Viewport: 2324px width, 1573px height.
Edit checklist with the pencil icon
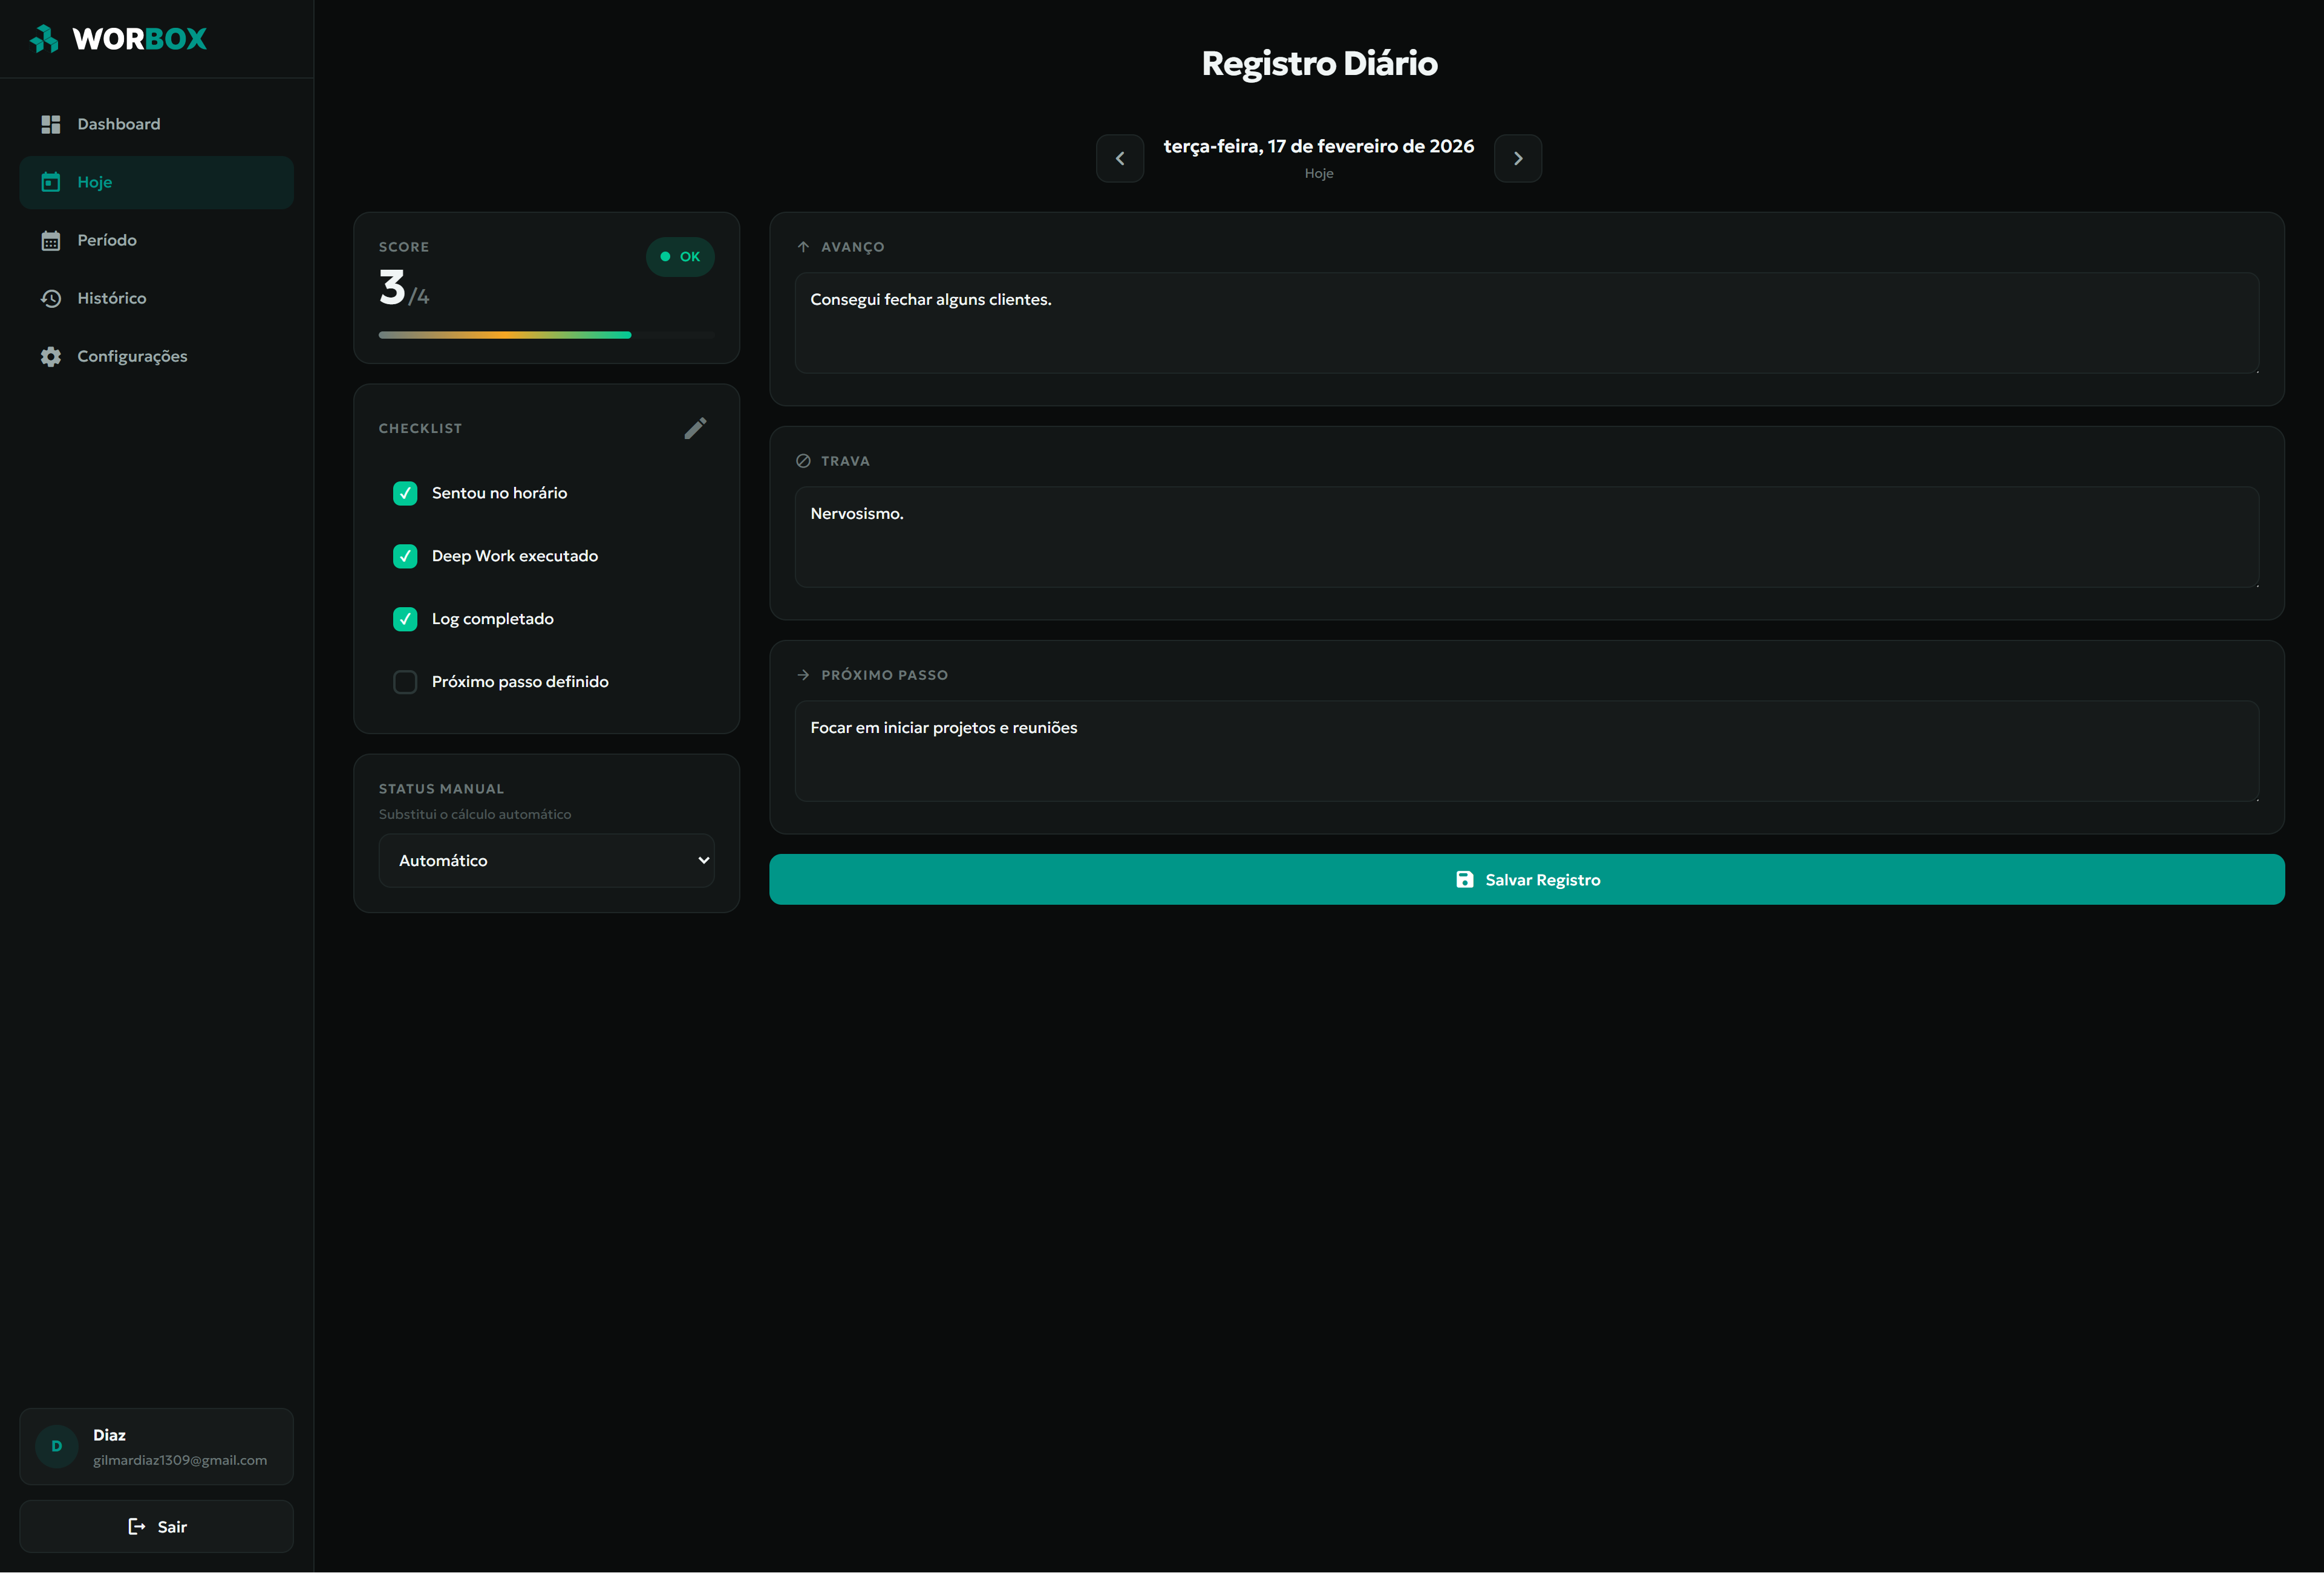[x=695, y=428]
